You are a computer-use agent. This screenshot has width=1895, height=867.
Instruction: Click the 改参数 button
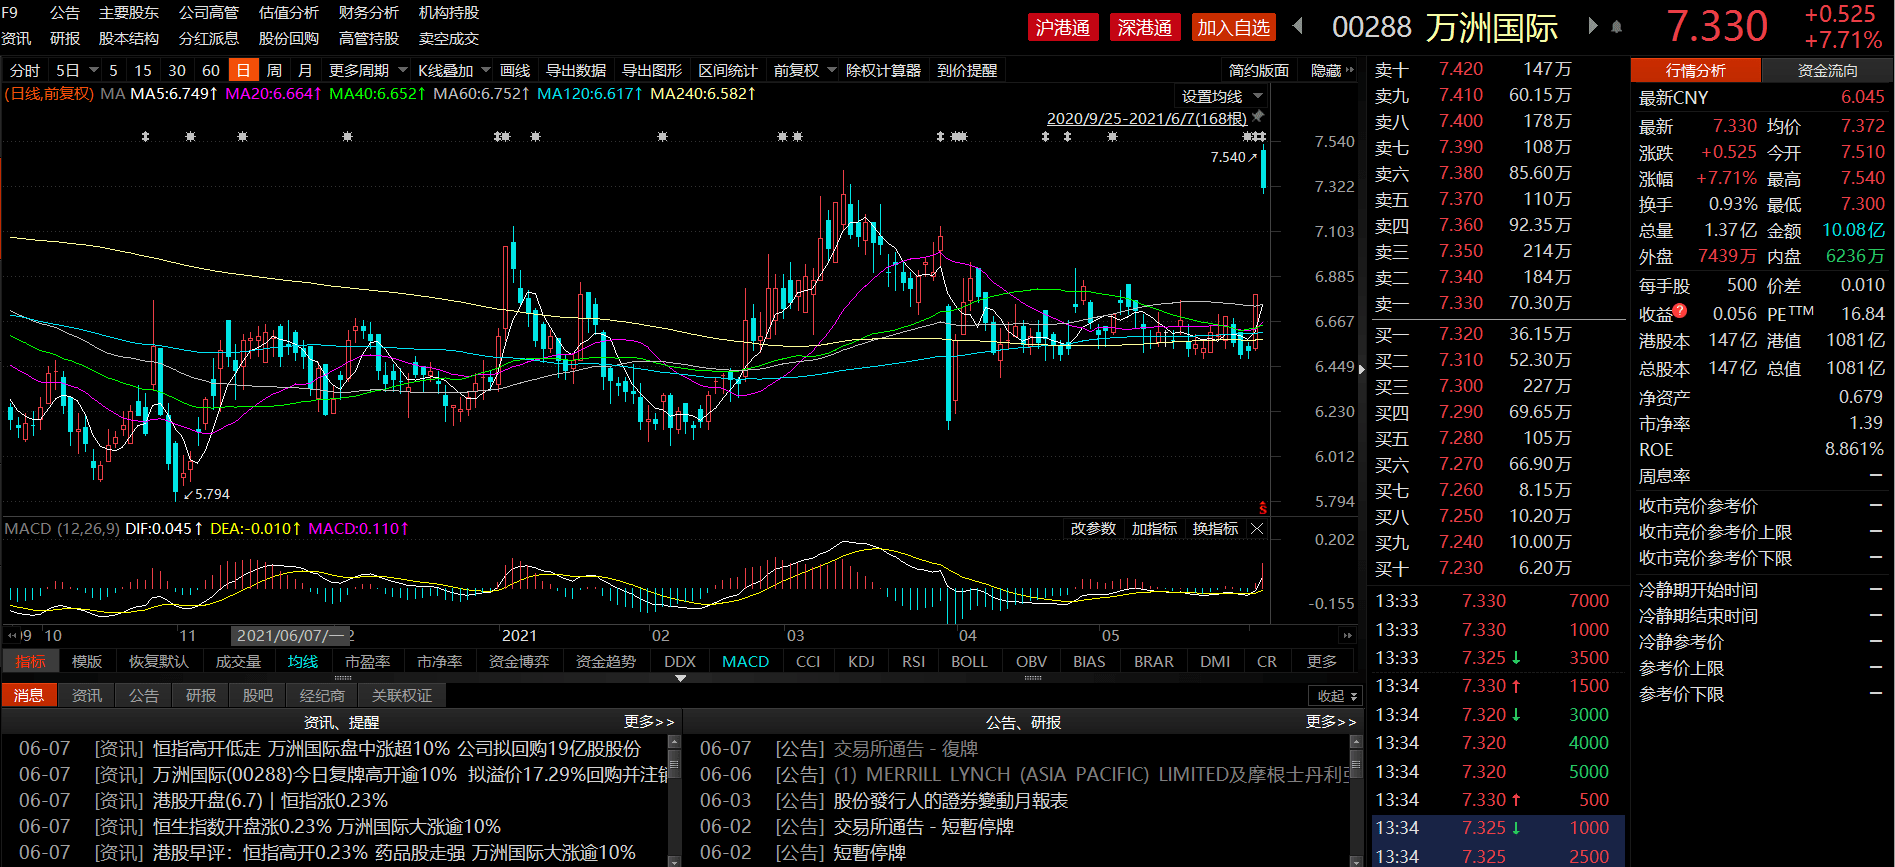click(1093, 528)
